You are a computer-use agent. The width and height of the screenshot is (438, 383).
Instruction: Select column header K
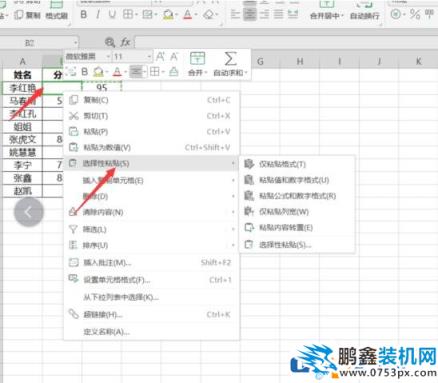pyautogui.click(x=419, y=61)
